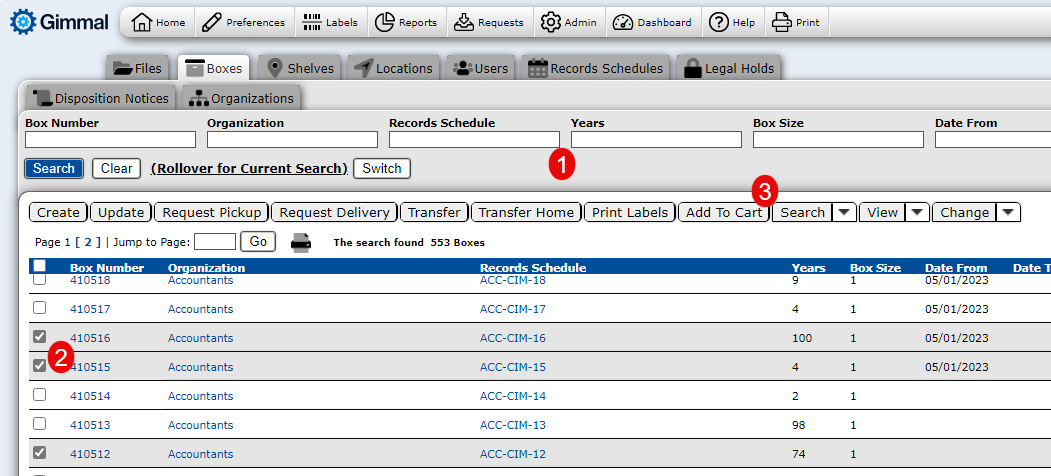Click the Reports pie chart icon
The height and width of the screenshot is (476, 1051).
pyautogui.click(x=384, y=22)
